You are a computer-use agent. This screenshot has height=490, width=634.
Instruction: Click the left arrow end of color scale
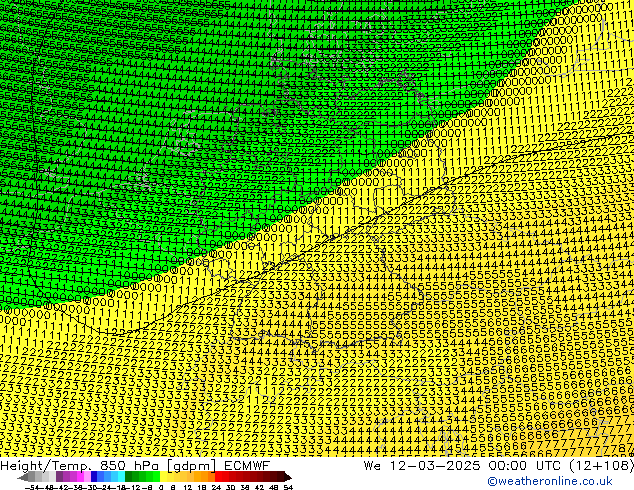click(23, 477)
